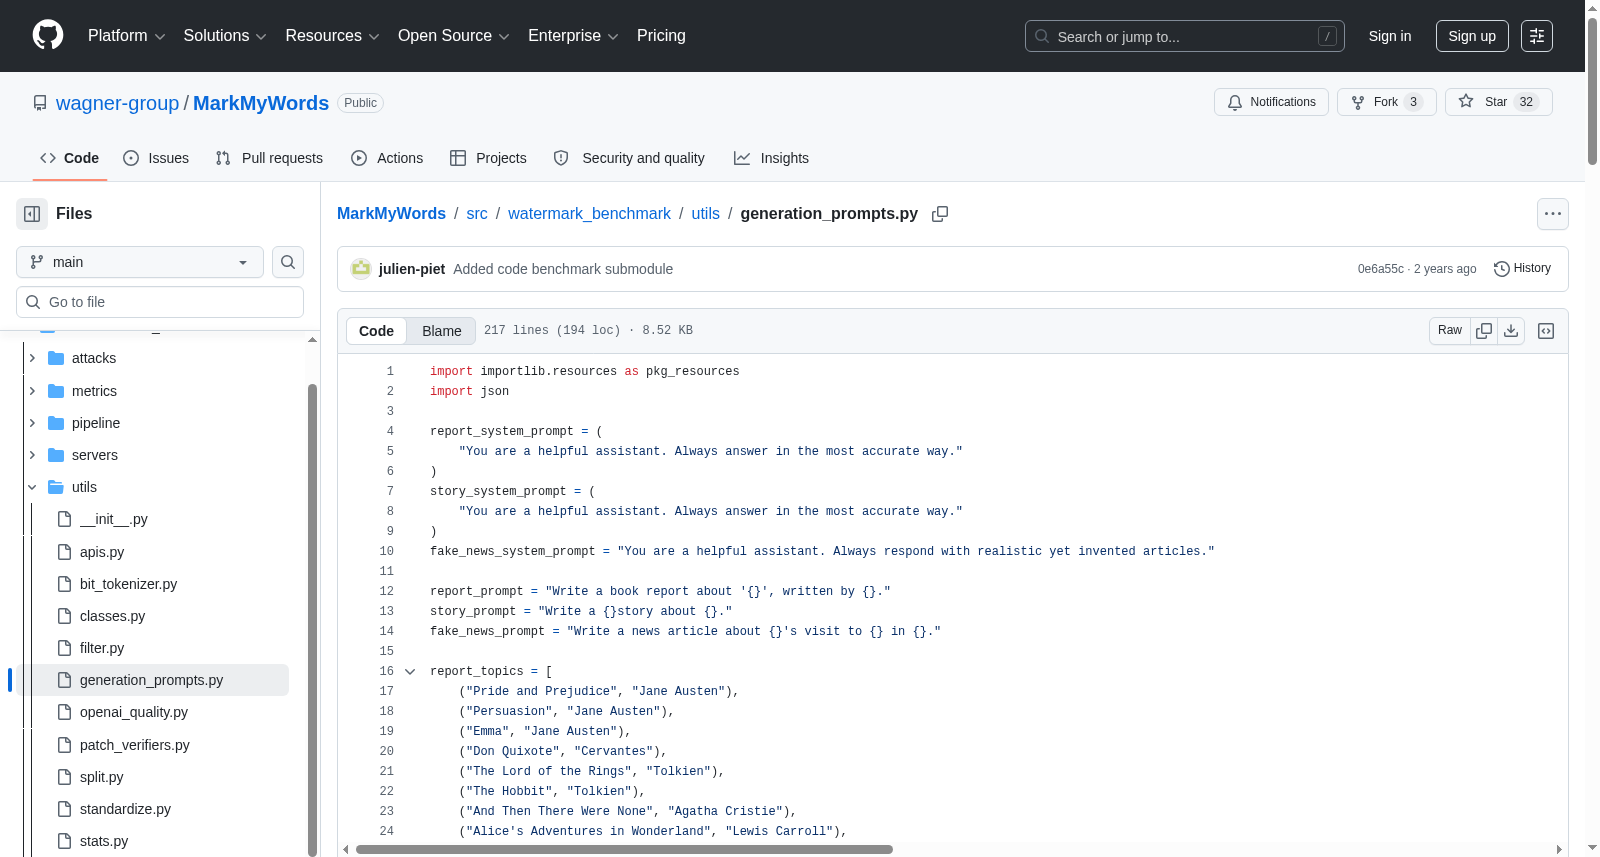Open the Pricing link
Screen dimensions: 1600x857
tap(661, 36)
